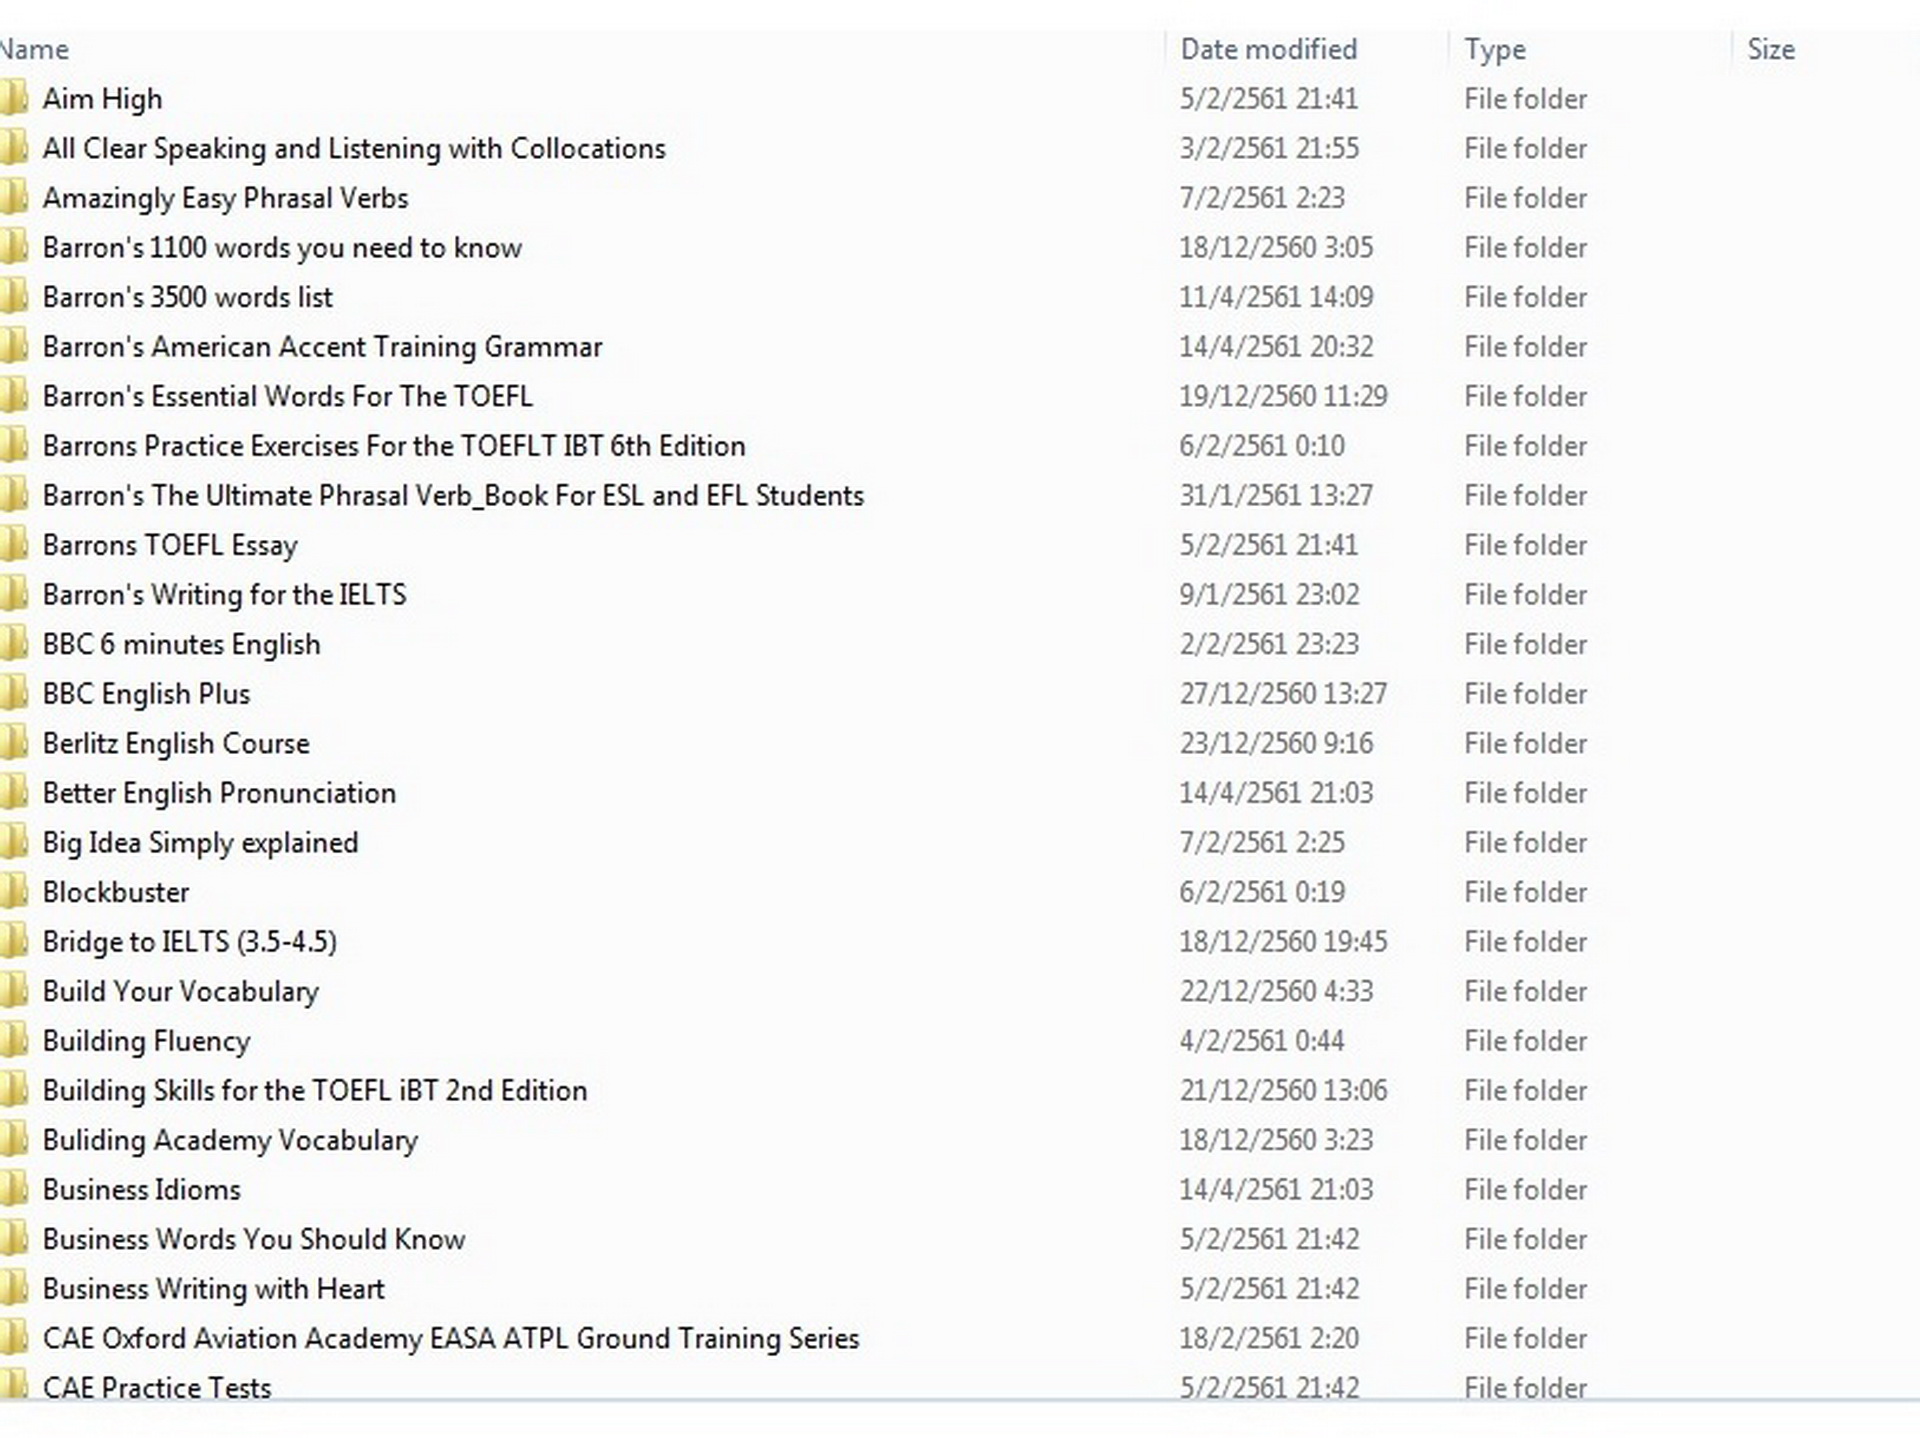Click the Aim High folder icon
The width and height of the screenshot is (1920, 1438).
(14, 99)
